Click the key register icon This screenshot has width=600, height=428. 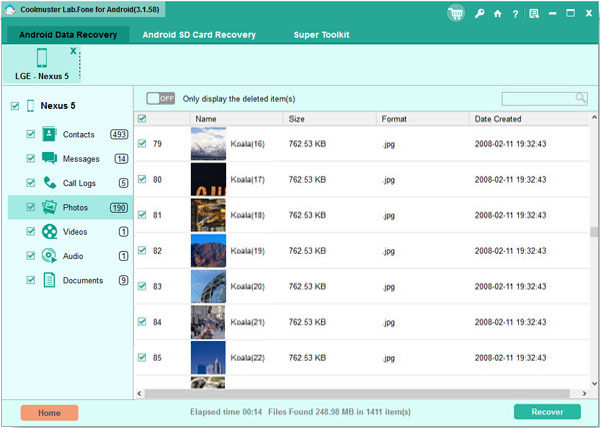479,14
